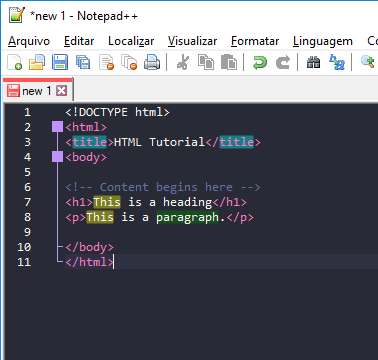Open the Visualizar menu

192,41
